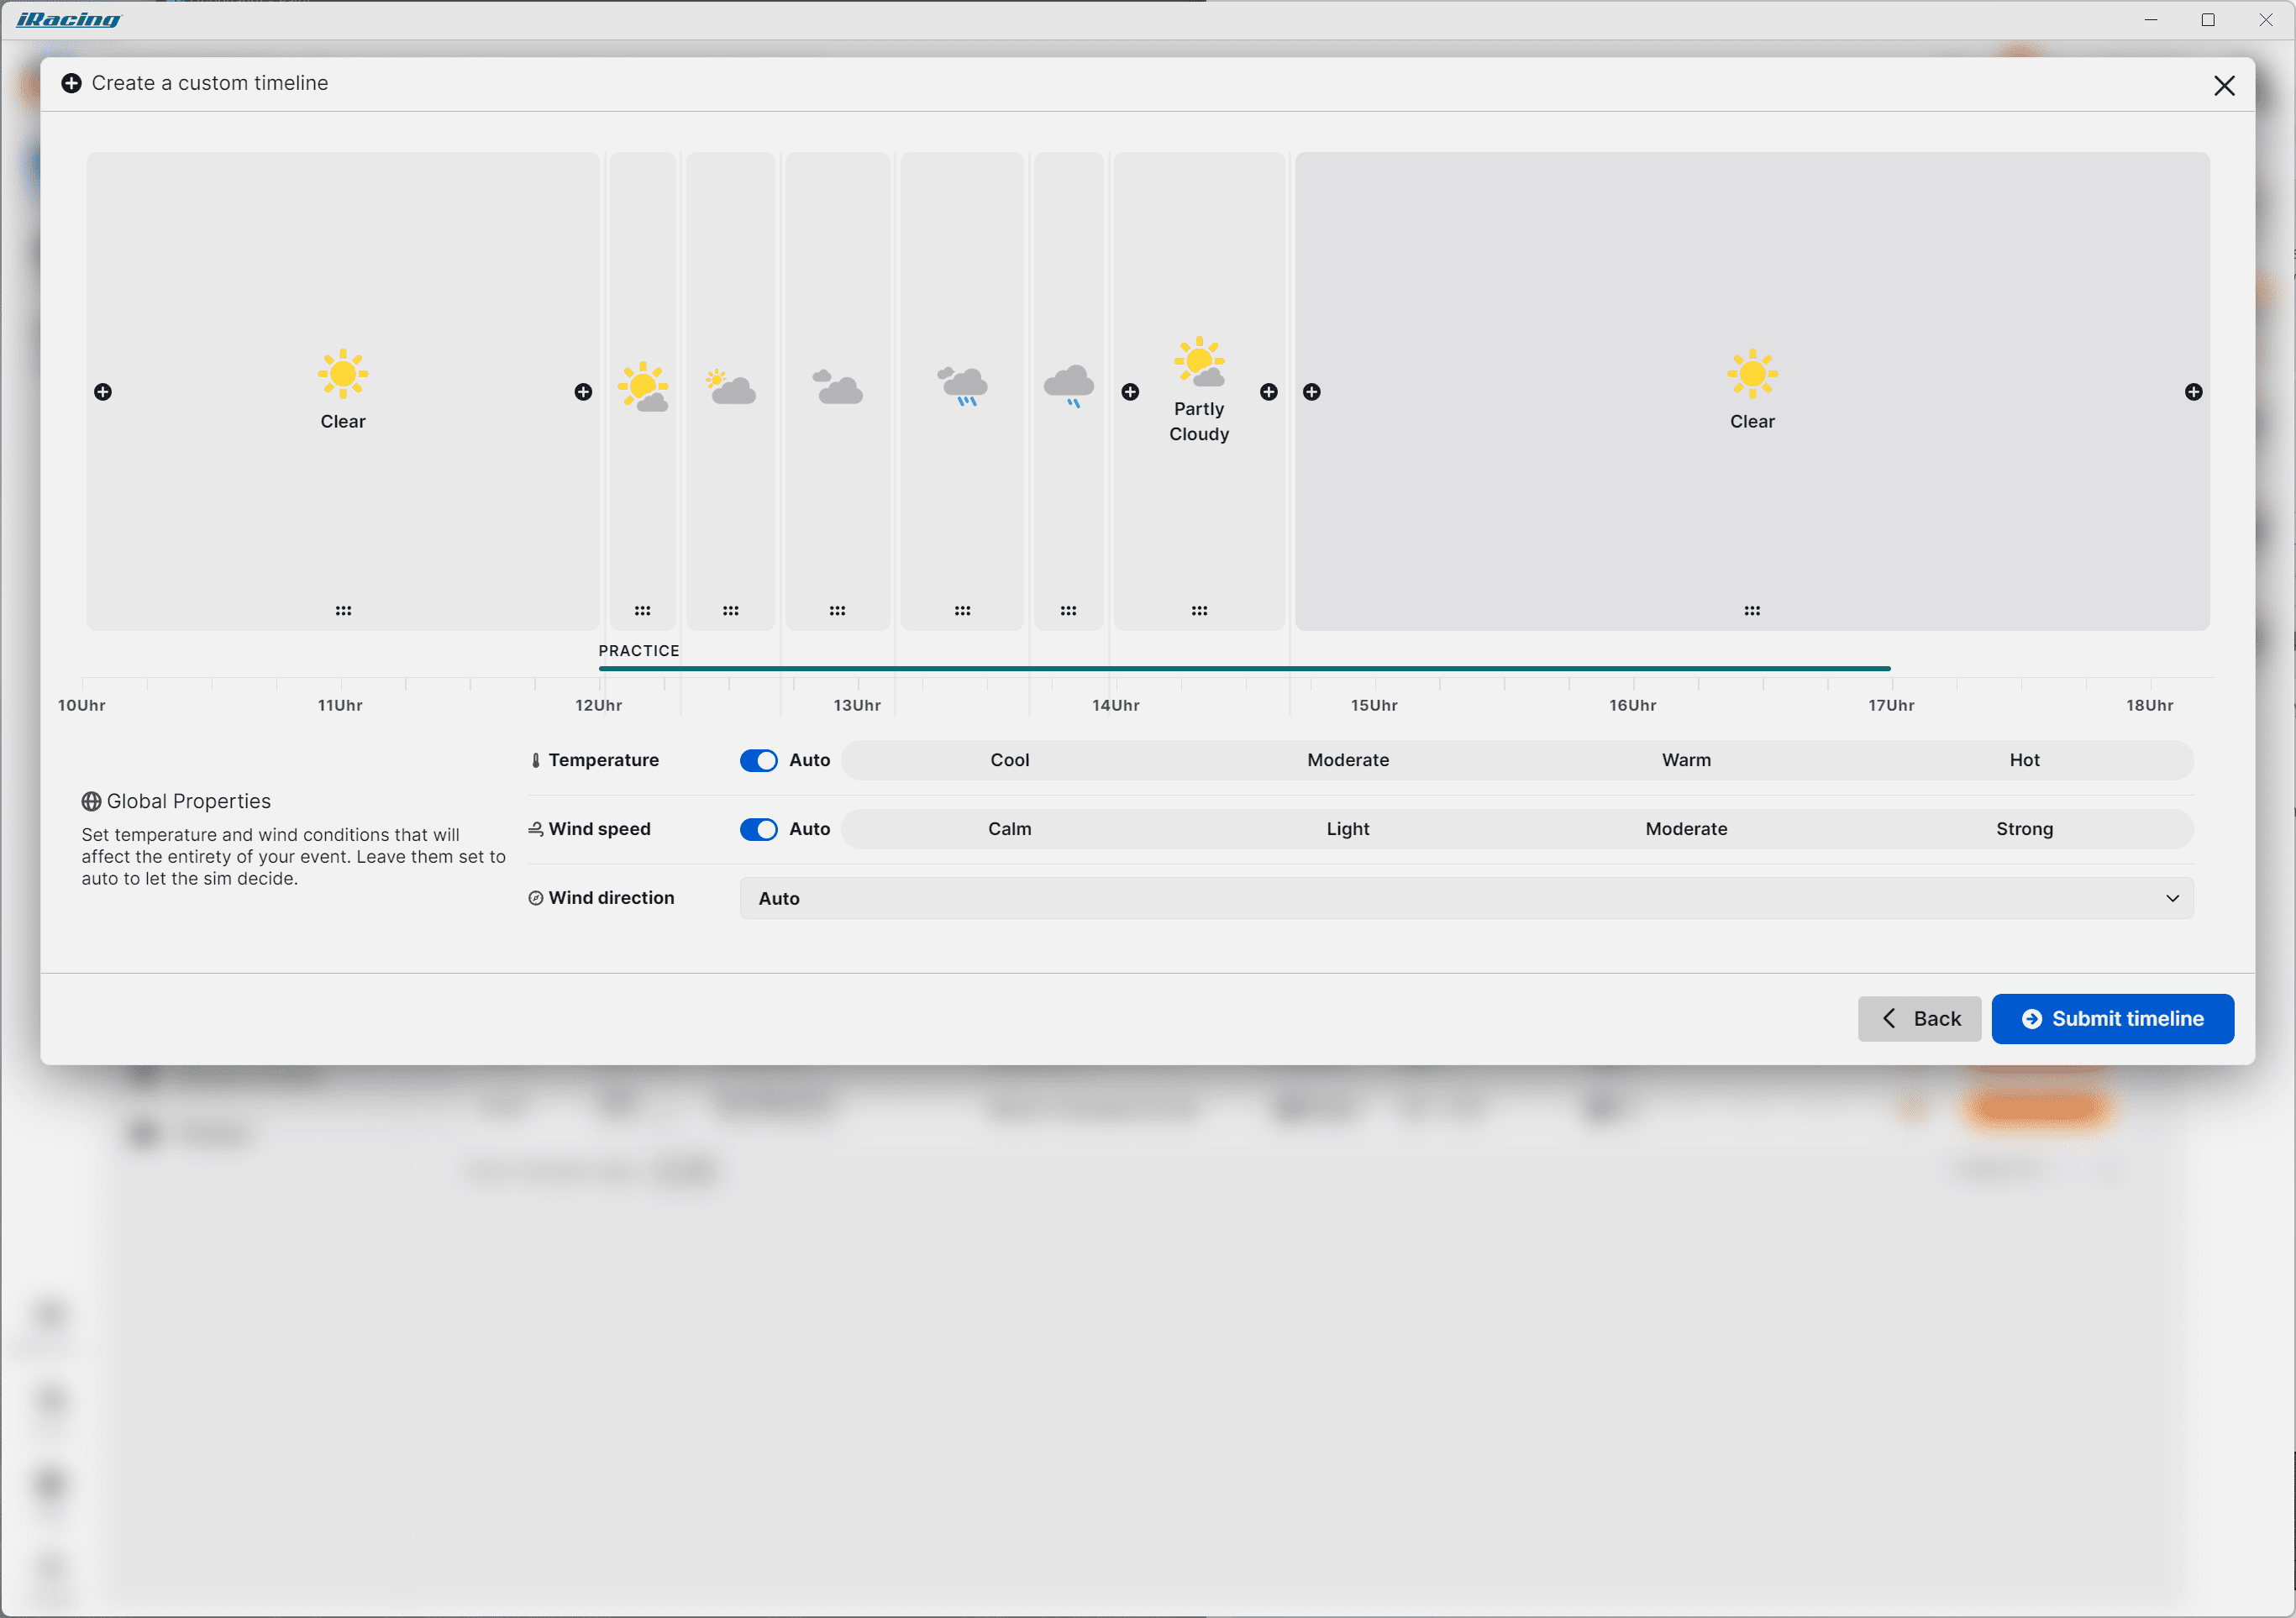Viewport: 2296px width, 1618px height.
Task: Click plus icon at left timeline edge
Action: (x=103, y=392)
